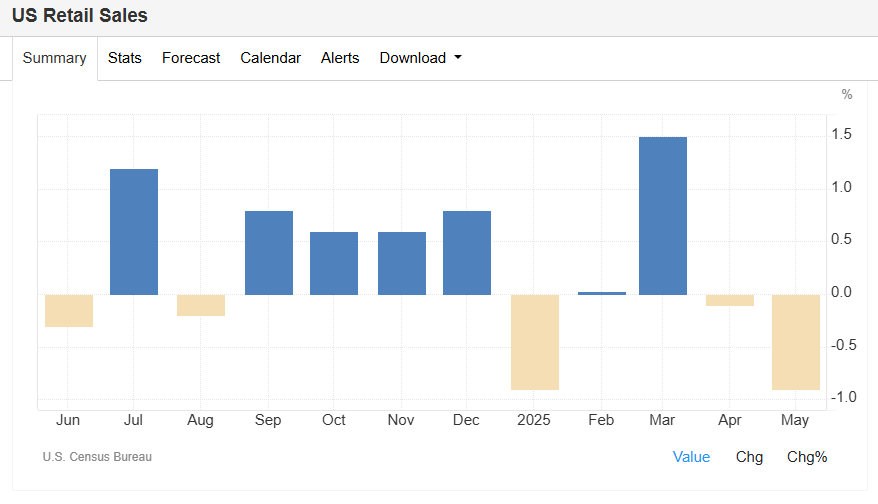
Task: Switch chart to Chg view
Action: click(x=749, y=457)
